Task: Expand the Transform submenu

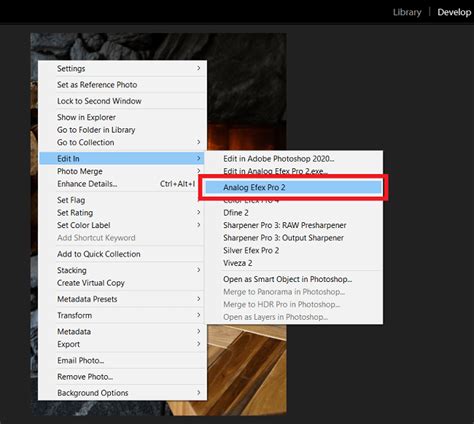Action: pyautogui.click(x=122, y=315)
